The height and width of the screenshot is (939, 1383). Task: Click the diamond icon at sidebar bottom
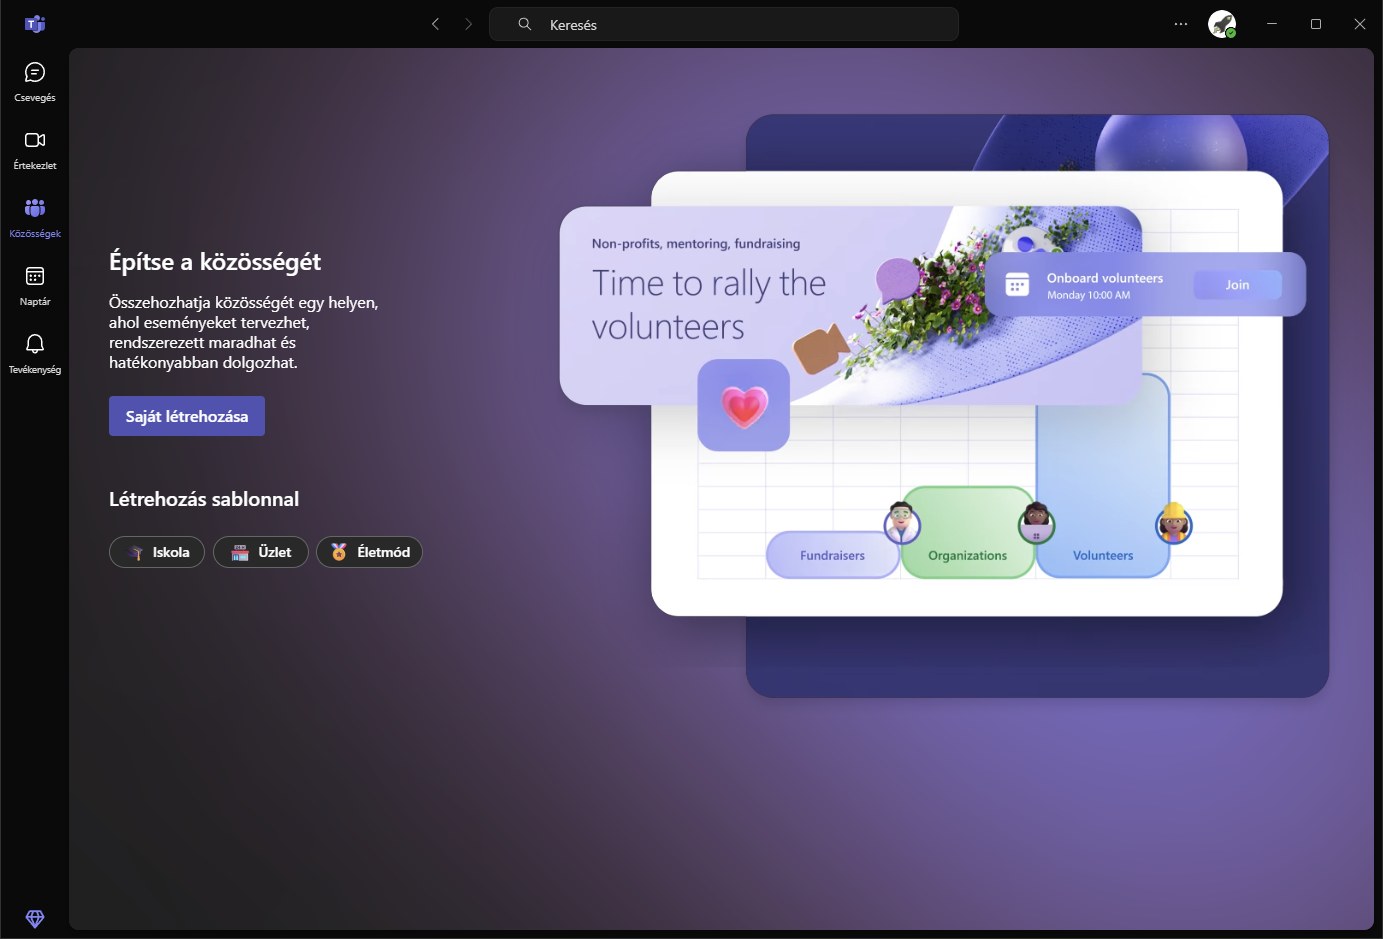tap(35, 918)
